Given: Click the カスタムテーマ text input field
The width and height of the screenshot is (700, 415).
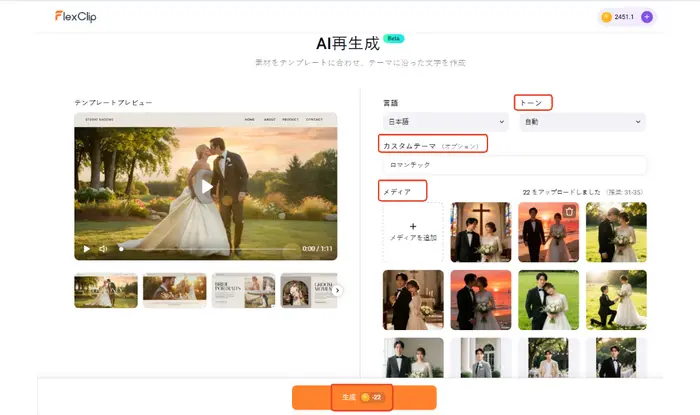Looking at the screenshot, I should [x=514, y=164].
